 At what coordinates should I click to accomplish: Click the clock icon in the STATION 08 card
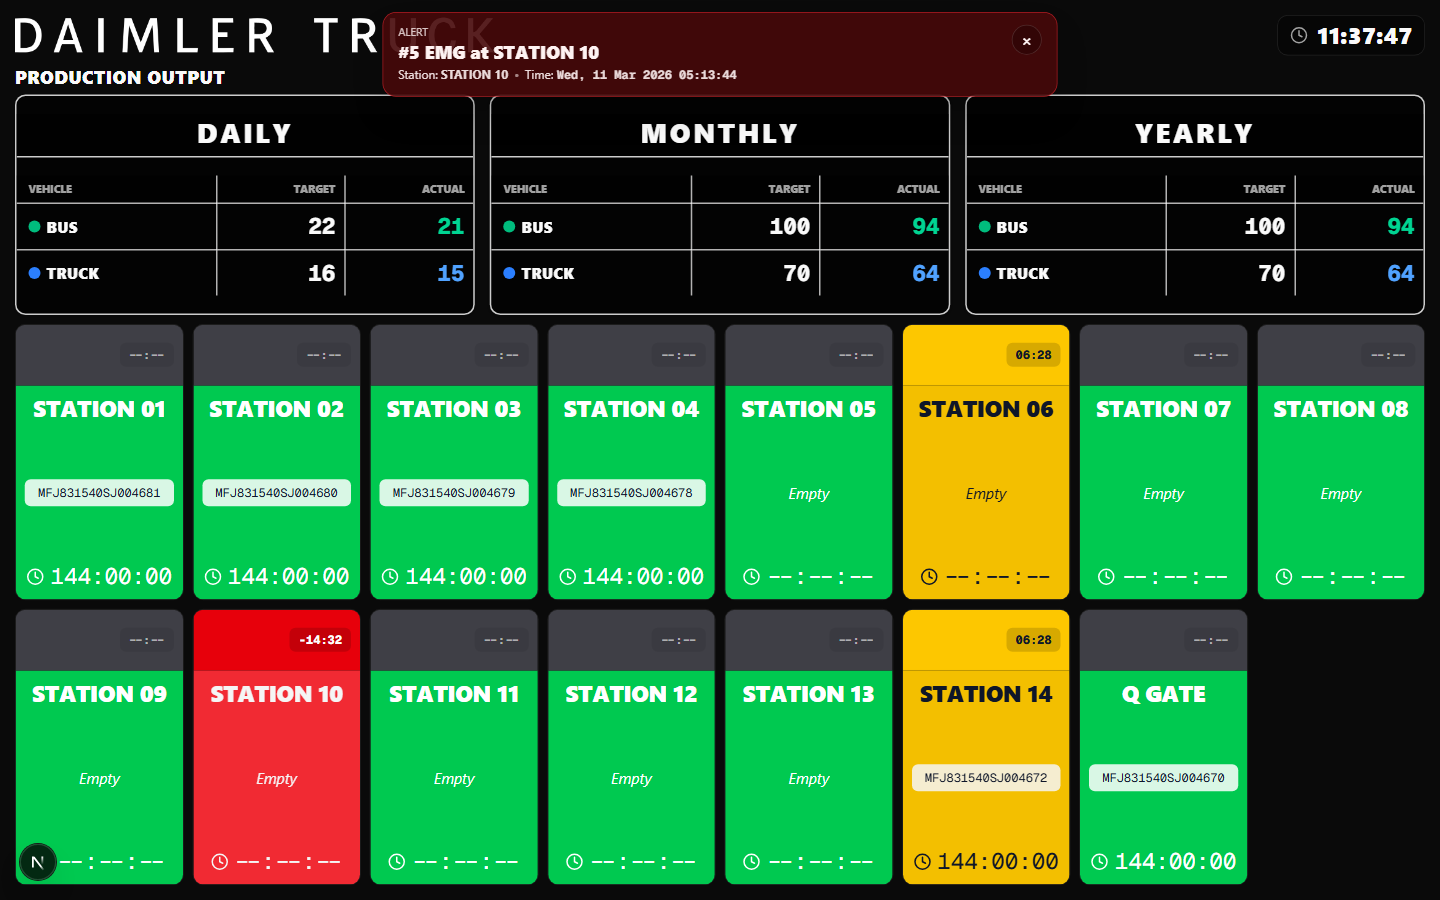1284,577
